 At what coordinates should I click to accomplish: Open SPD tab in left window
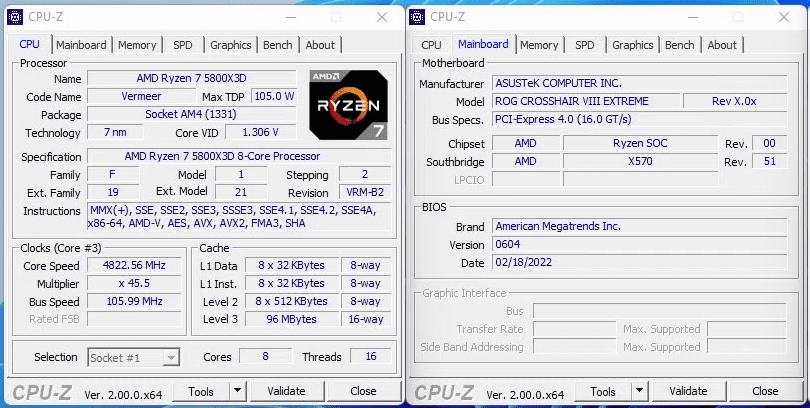(183, 45)
